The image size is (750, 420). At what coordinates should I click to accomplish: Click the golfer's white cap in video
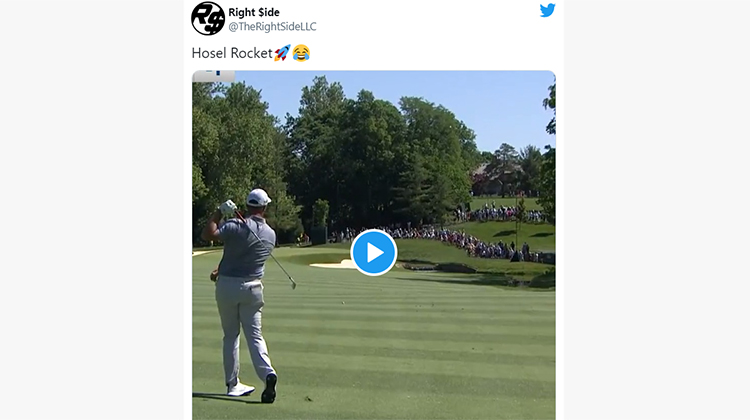[258, 197]
